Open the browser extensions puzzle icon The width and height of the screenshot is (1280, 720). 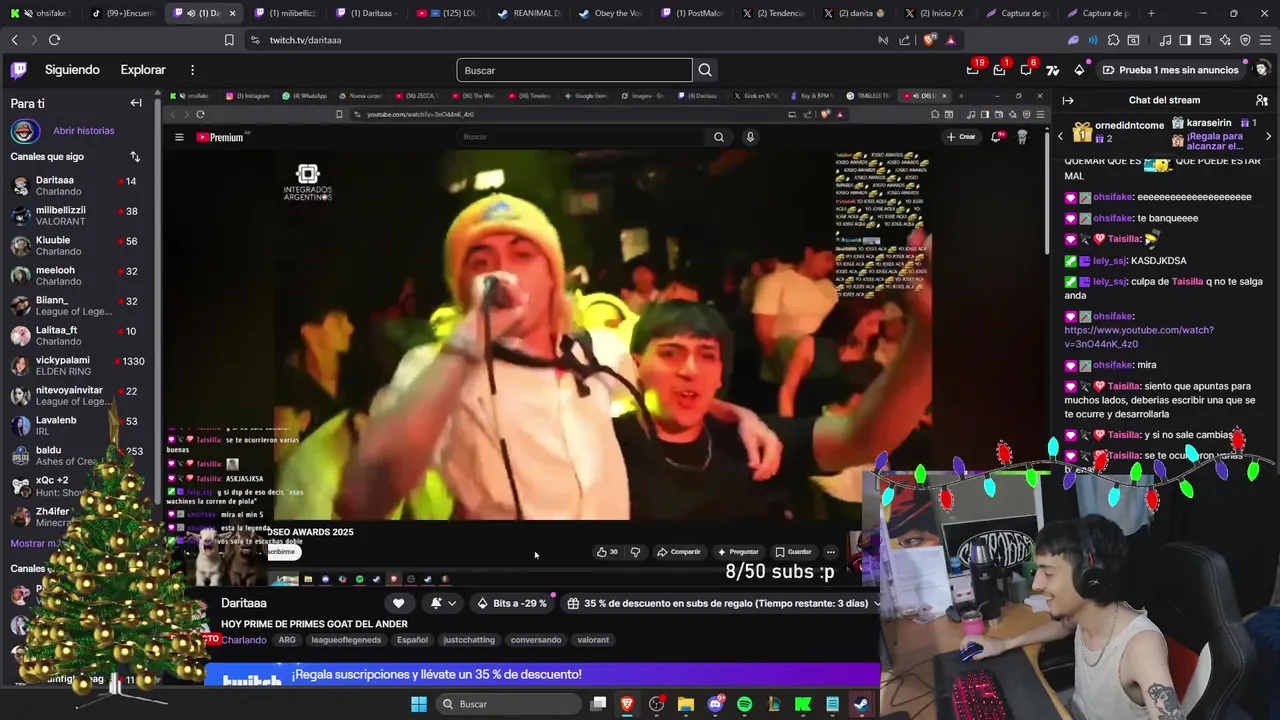click(x=1113, y=40)
